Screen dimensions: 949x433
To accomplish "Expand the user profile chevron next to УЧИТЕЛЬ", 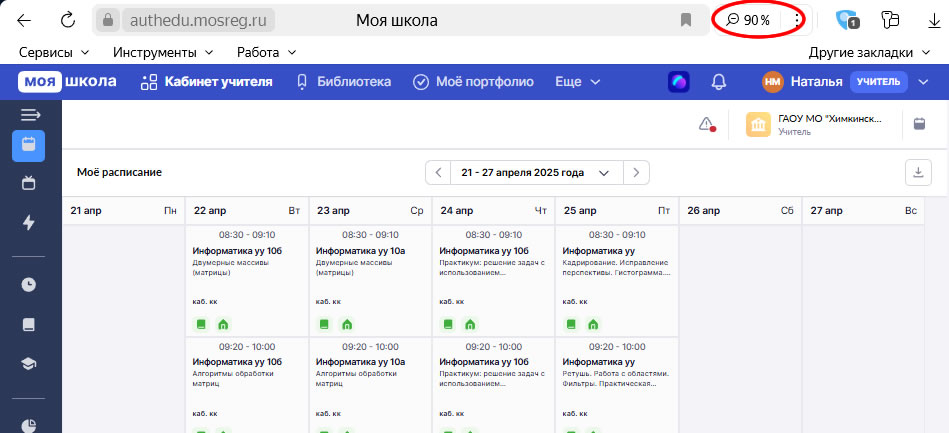I will point(923,82).
